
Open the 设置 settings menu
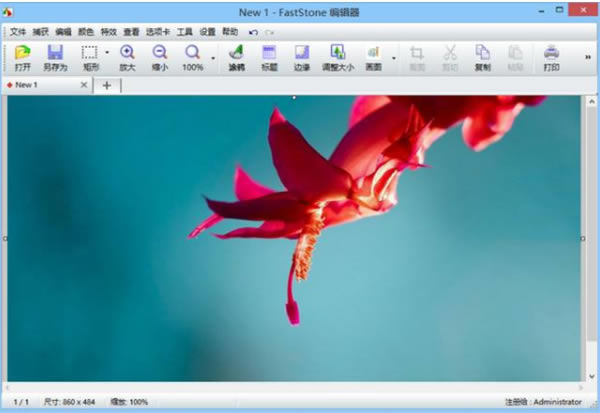(207, 32)
